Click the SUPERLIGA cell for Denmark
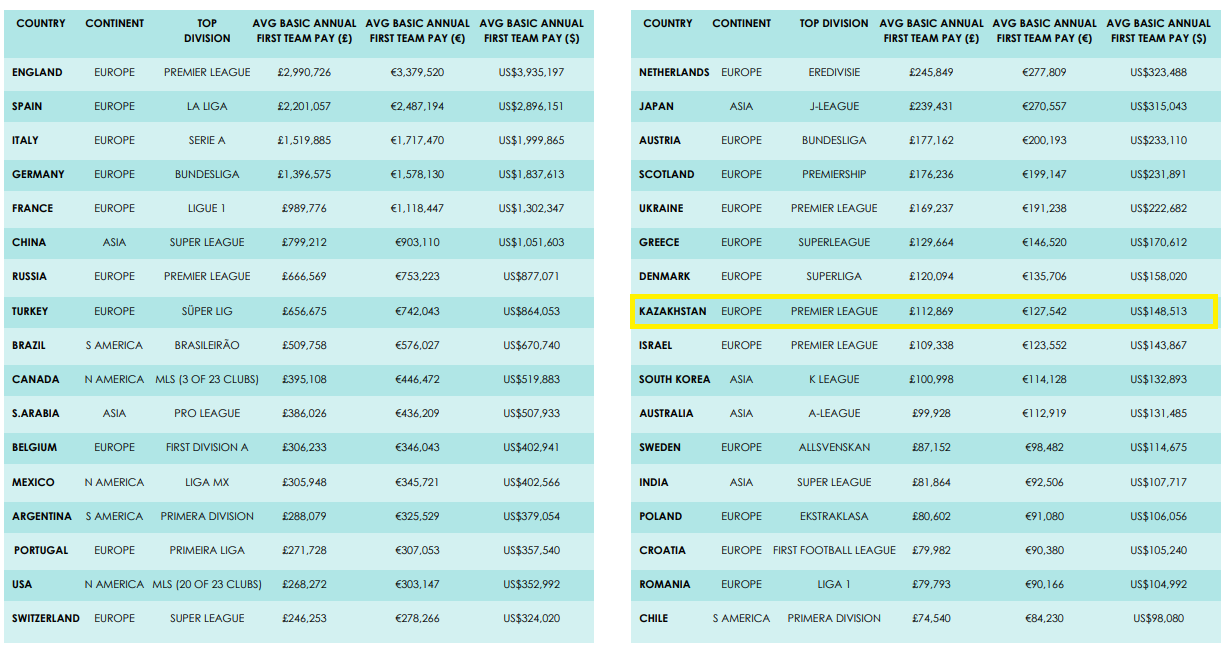The image size is (1227, 651). (834, 276)
